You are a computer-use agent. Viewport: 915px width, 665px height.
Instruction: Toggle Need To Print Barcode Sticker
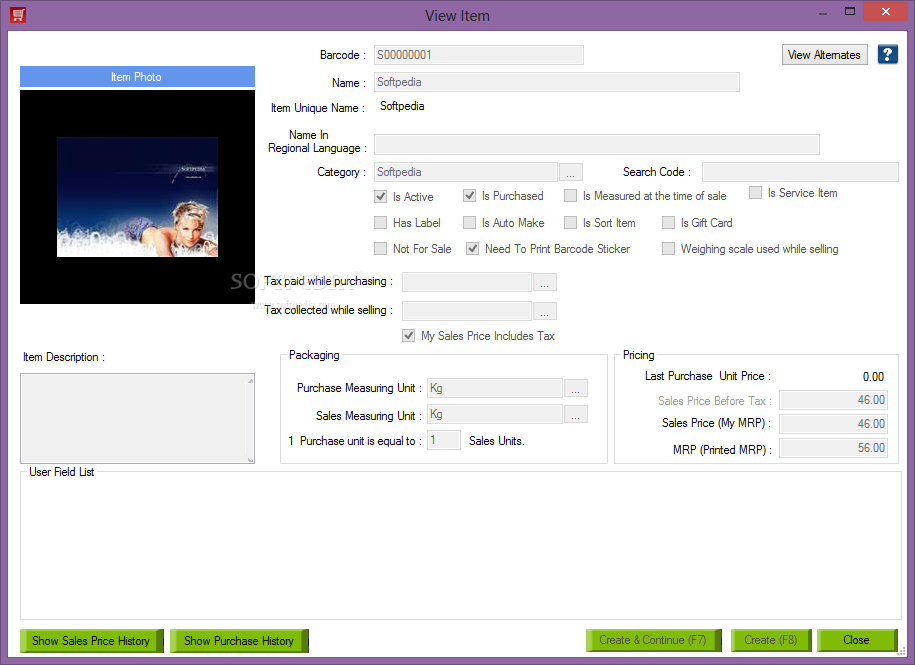(472, 248)
